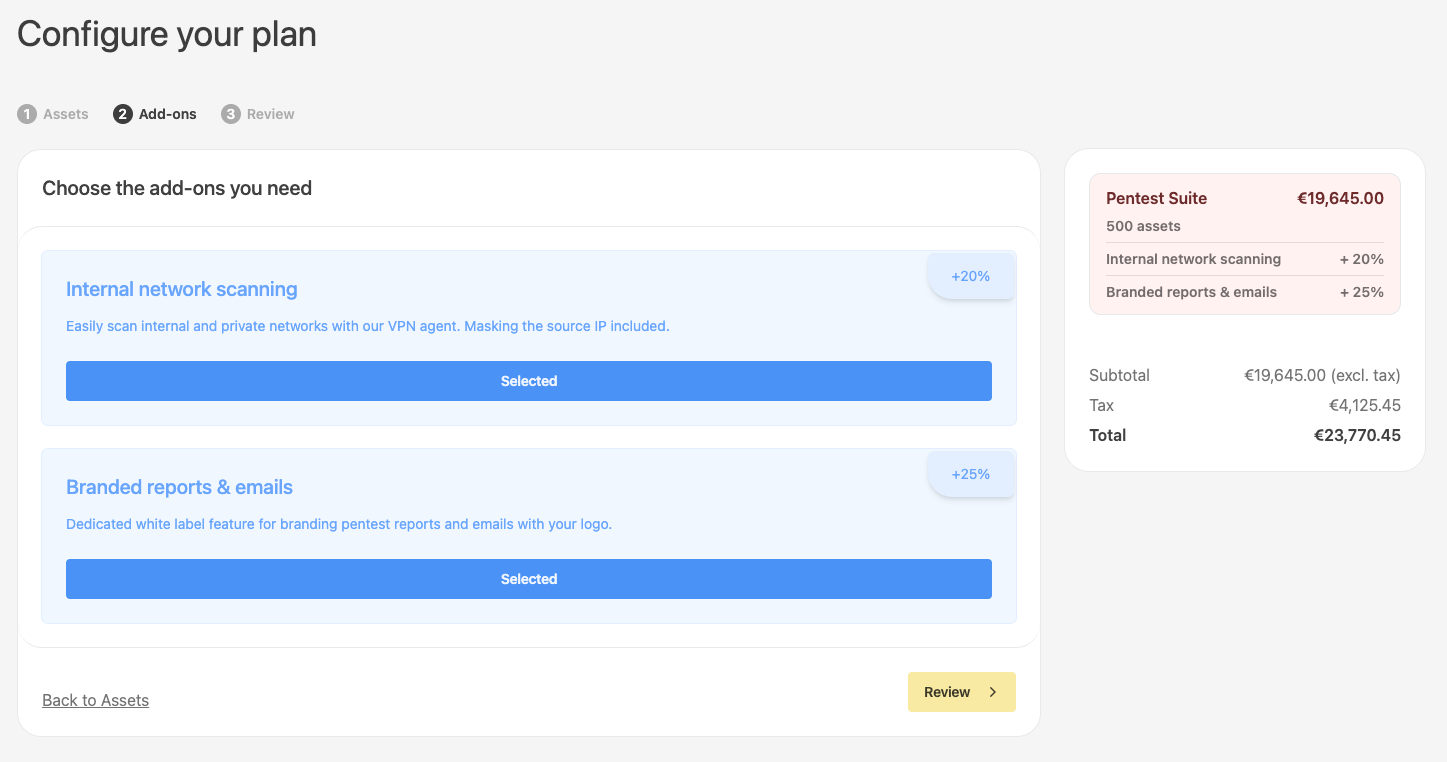Click the white label feature description
The image size is (1447, 762).
tap(339, 524)
